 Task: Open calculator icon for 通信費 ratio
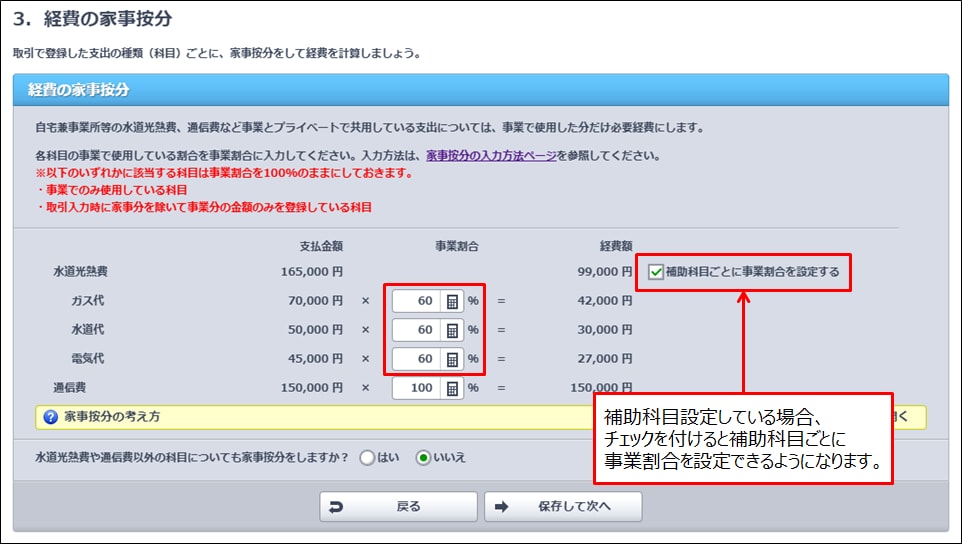pos(452,388)
